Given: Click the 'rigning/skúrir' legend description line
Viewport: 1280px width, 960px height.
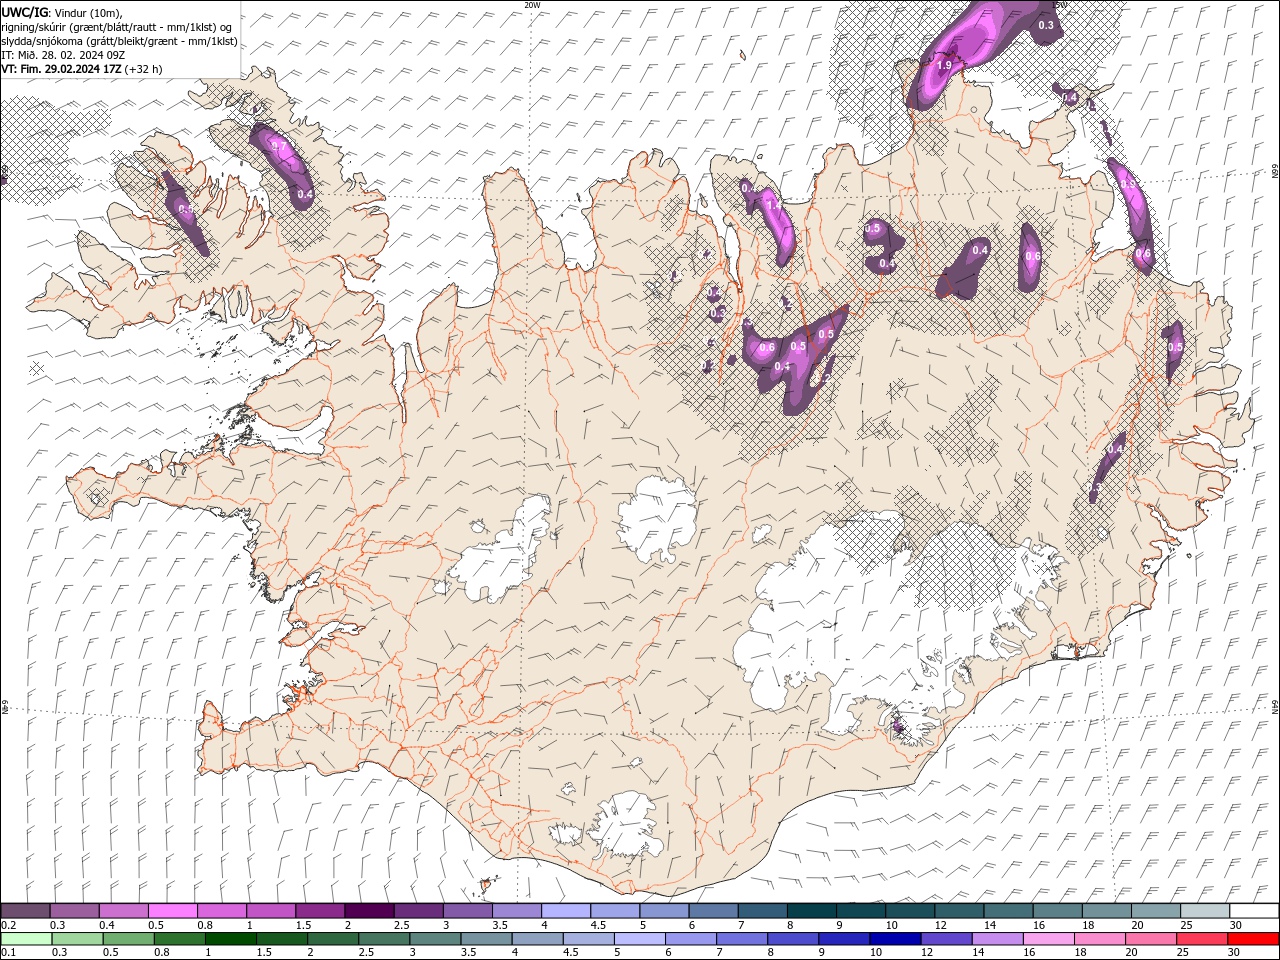Looking at the screenshot, I should point(117,27).
